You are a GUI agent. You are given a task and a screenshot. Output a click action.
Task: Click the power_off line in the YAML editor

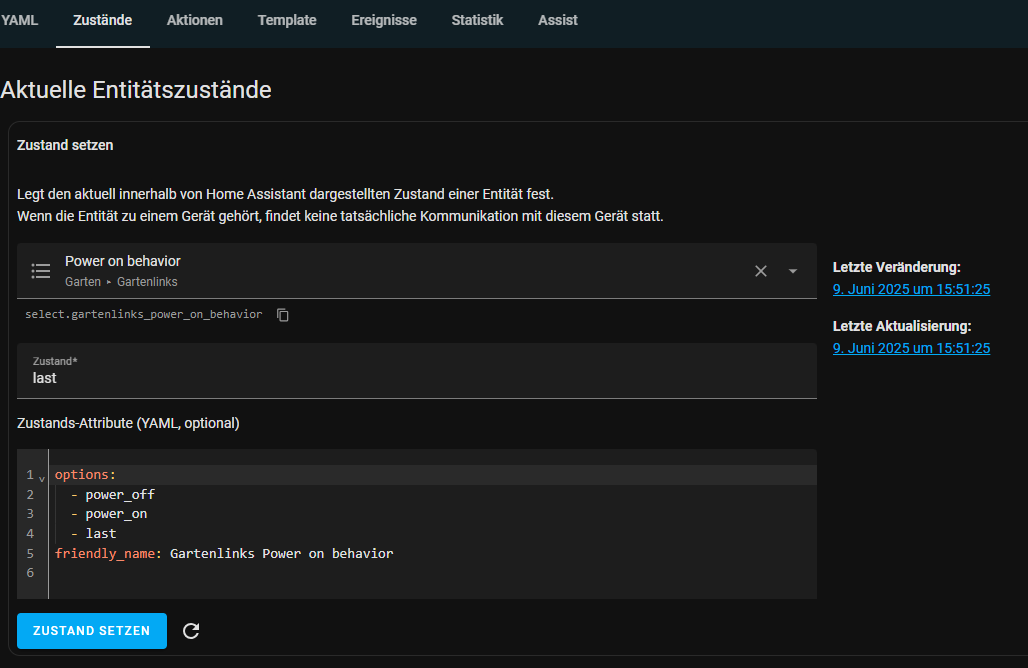tap(120, 494)
